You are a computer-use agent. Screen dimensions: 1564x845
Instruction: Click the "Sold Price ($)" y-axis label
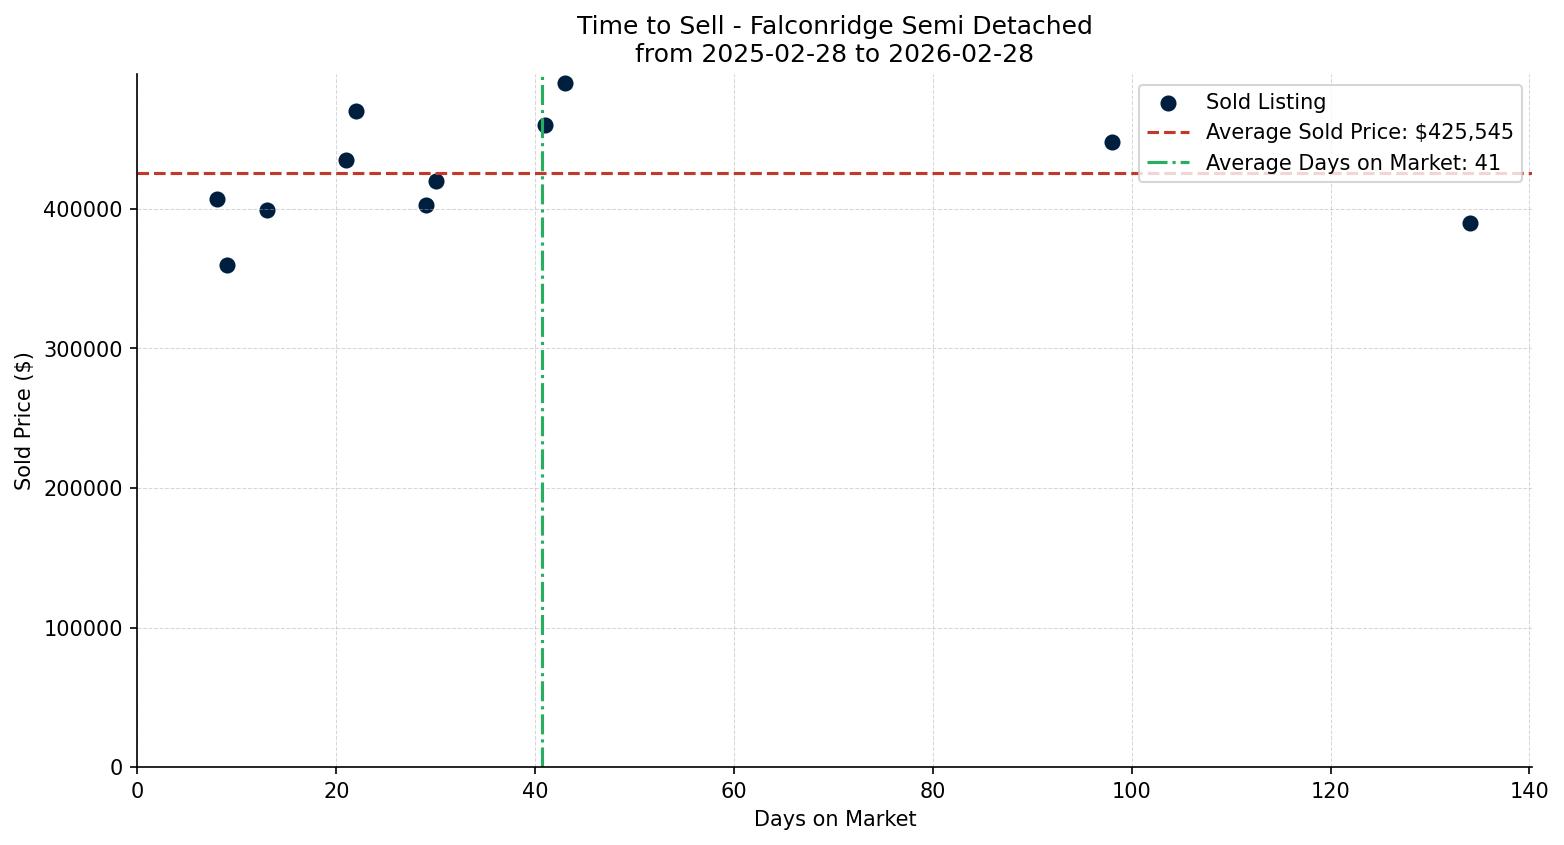point(23,421)
